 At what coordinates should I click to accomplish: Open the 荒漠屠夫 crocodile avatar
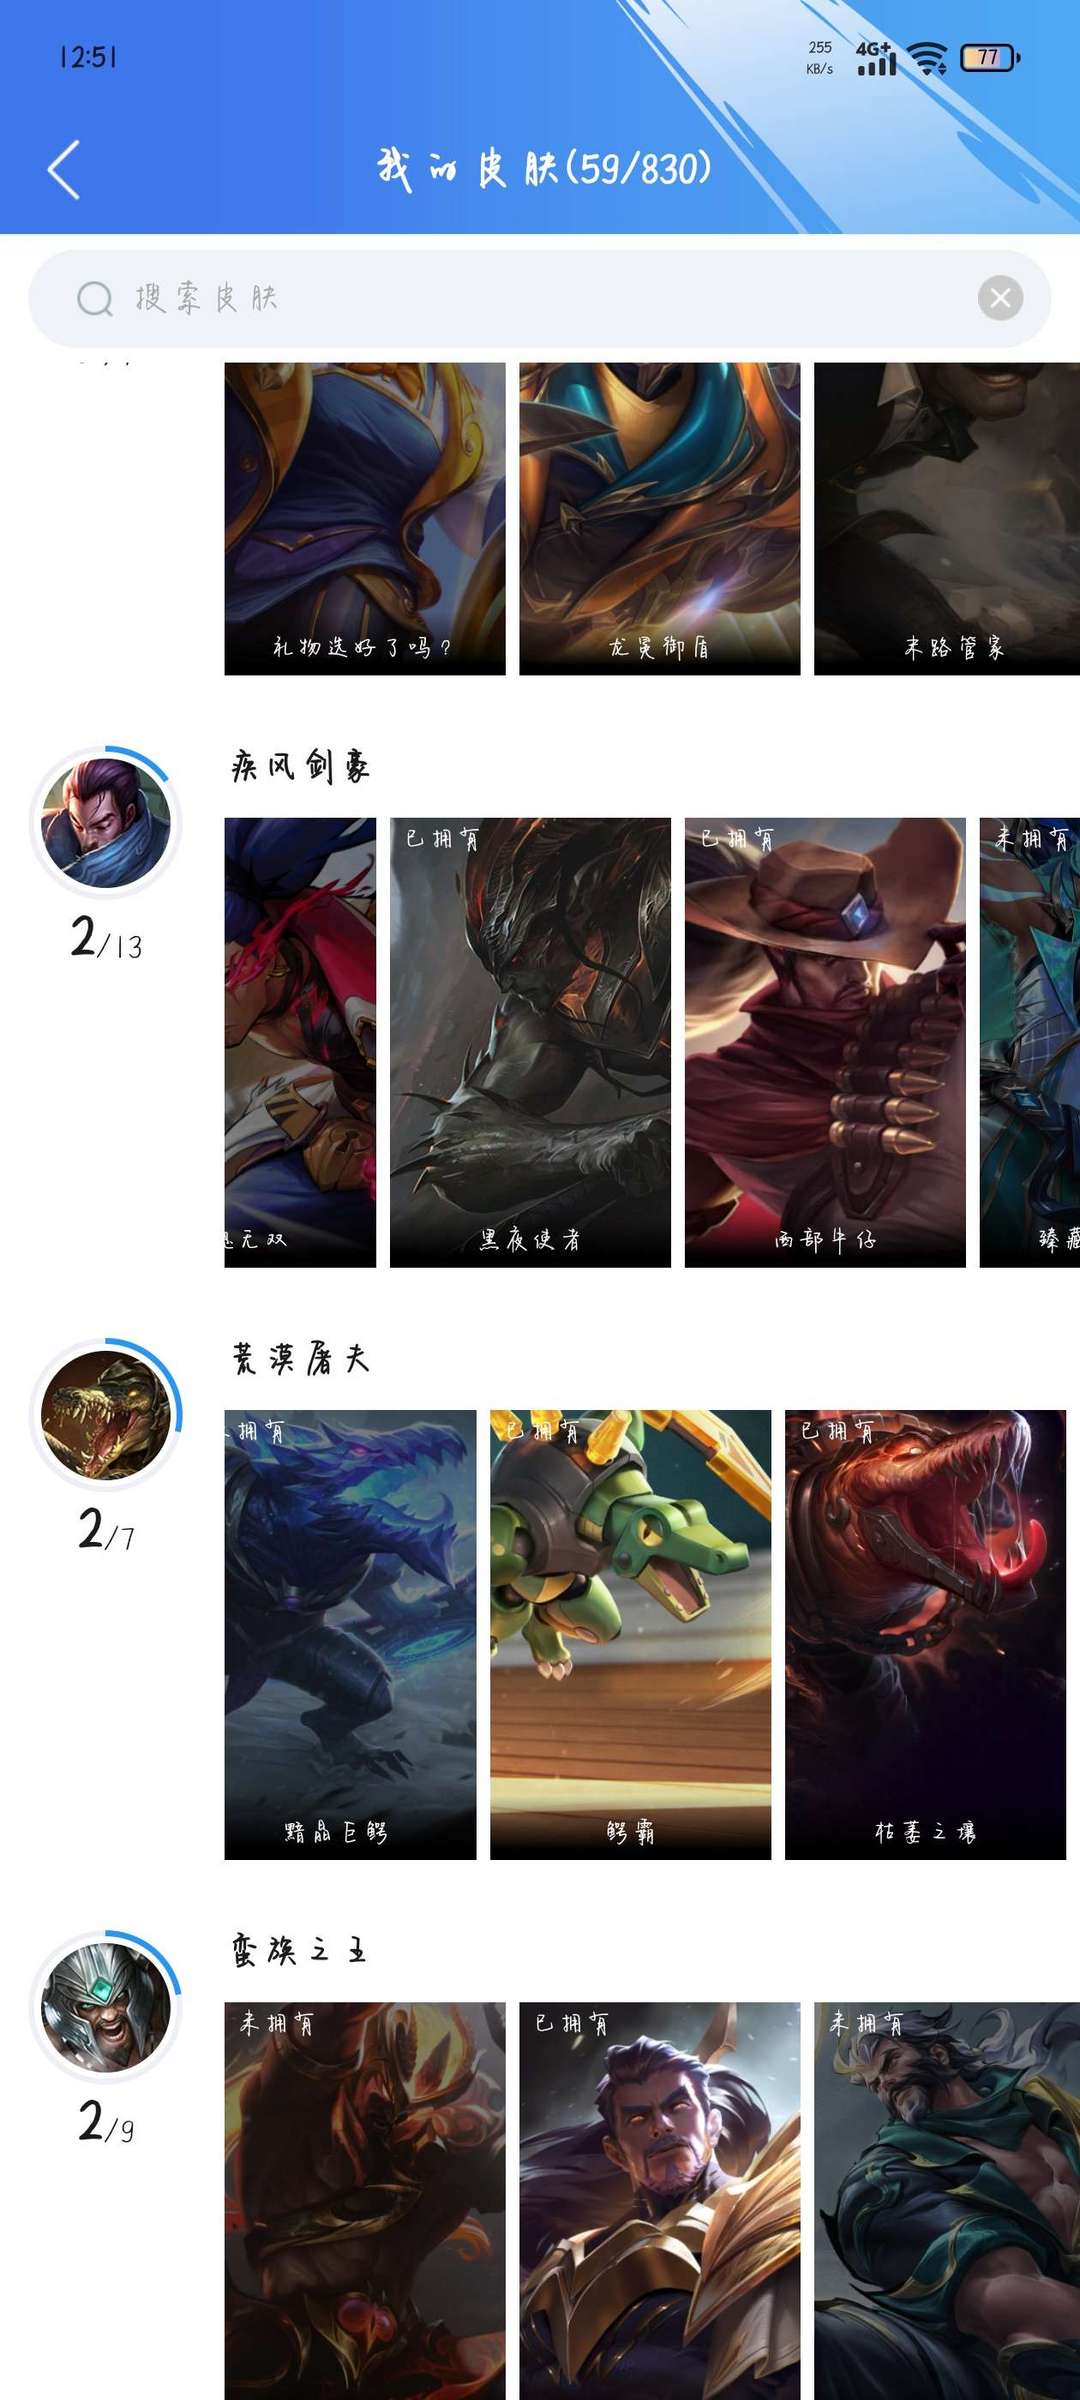pos(106,1415)
